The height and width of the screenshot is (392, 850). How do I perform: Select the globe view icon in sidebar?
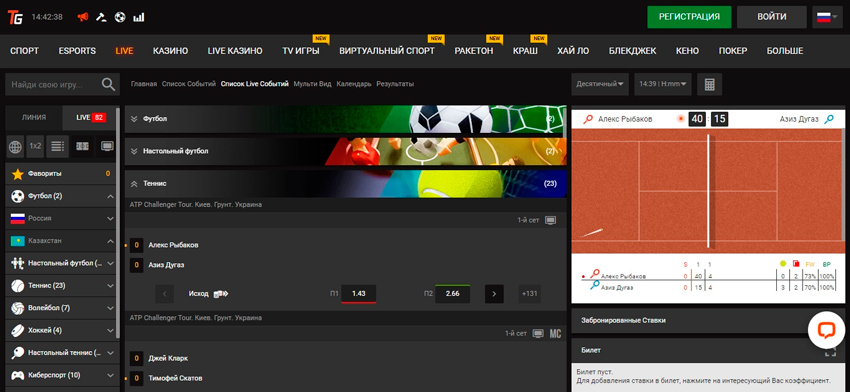click(x=16, y=146)
